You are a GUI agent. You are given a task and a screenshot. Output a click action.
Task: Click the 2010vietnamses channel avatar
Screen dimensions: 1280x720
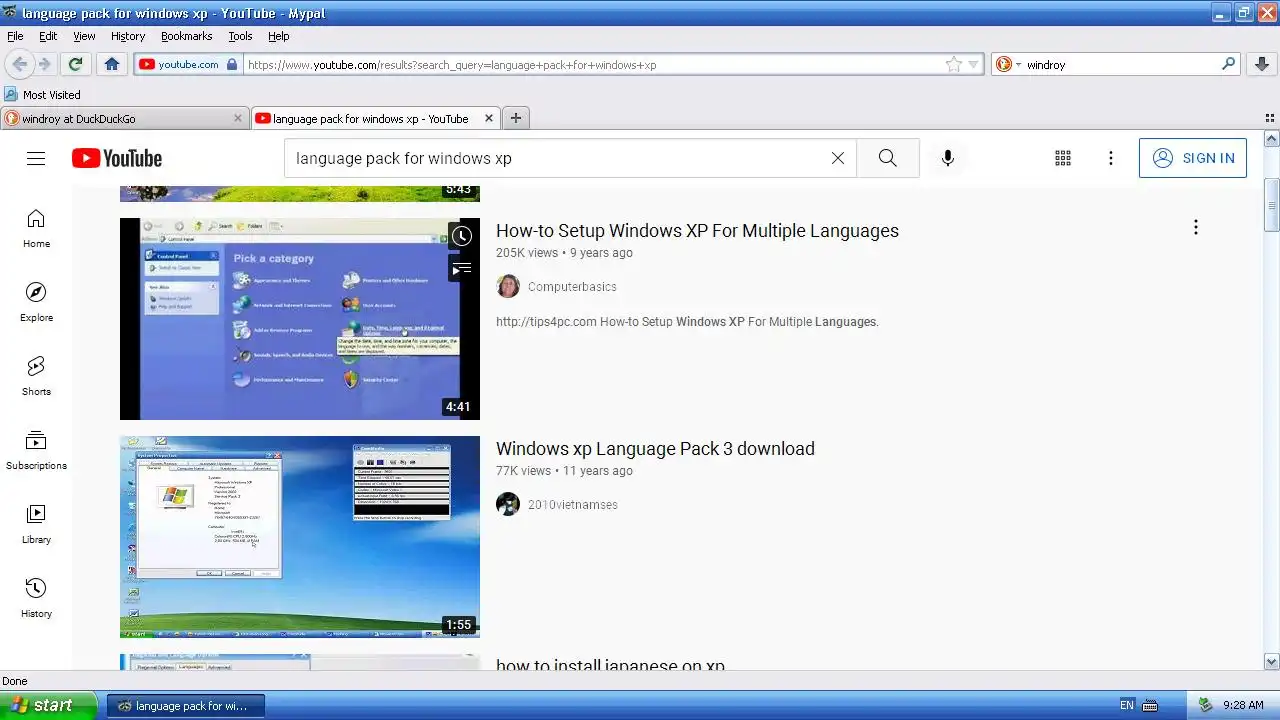click(x=508, y=504)
